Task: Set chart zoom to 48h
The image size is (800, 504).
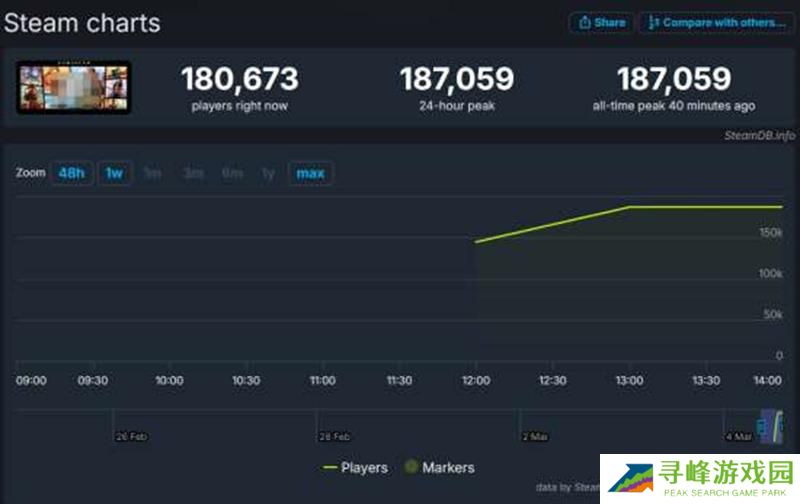Action: 71,173
